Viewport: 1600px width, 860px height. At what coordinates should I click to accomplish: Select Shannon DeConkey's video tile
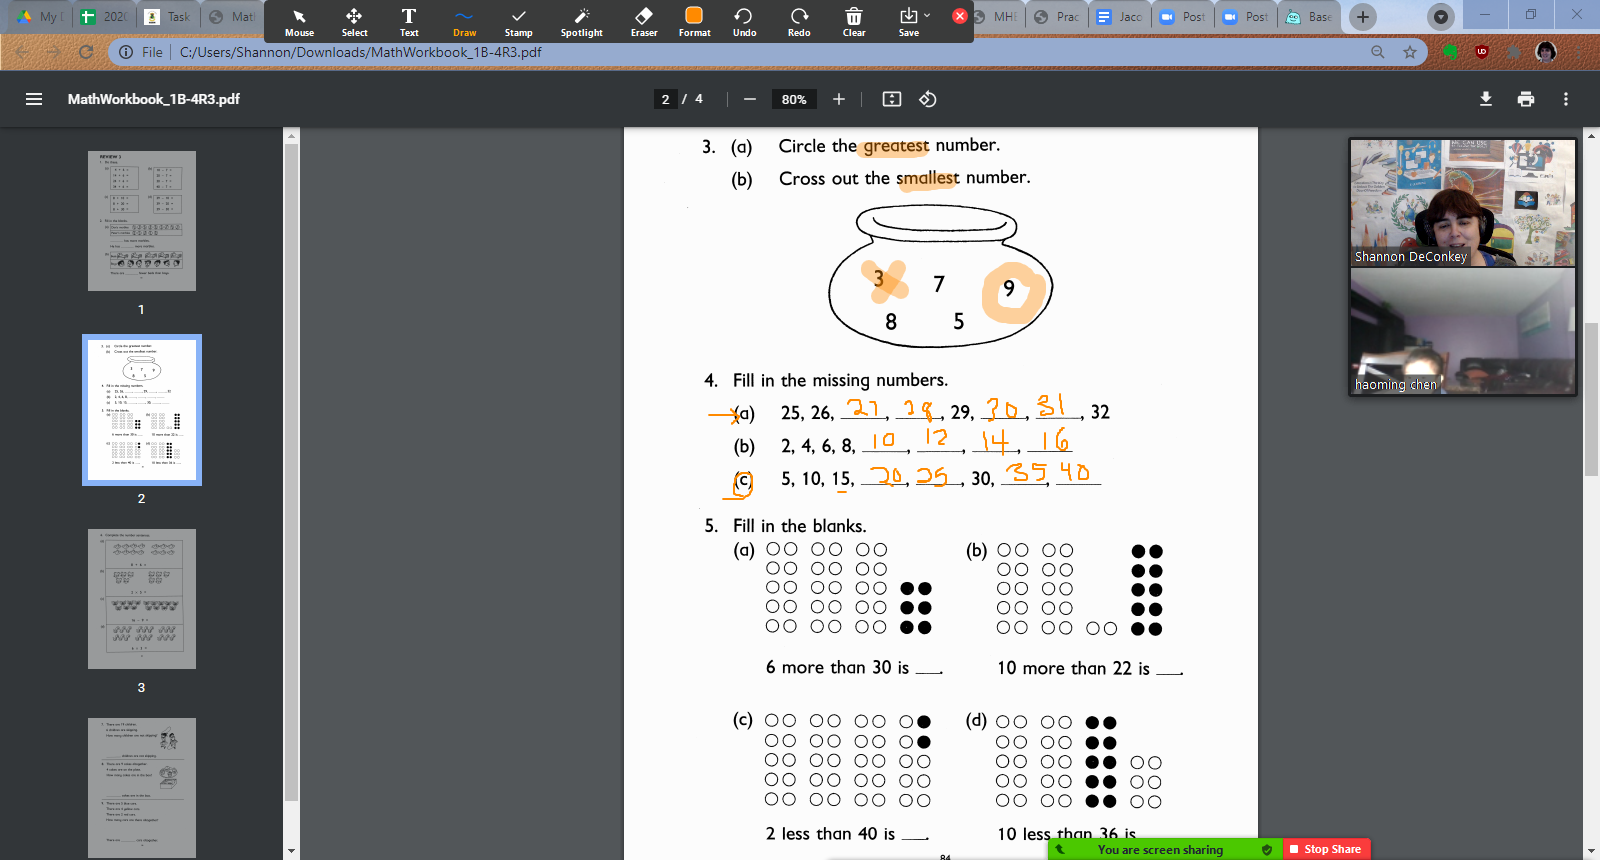1462,202
